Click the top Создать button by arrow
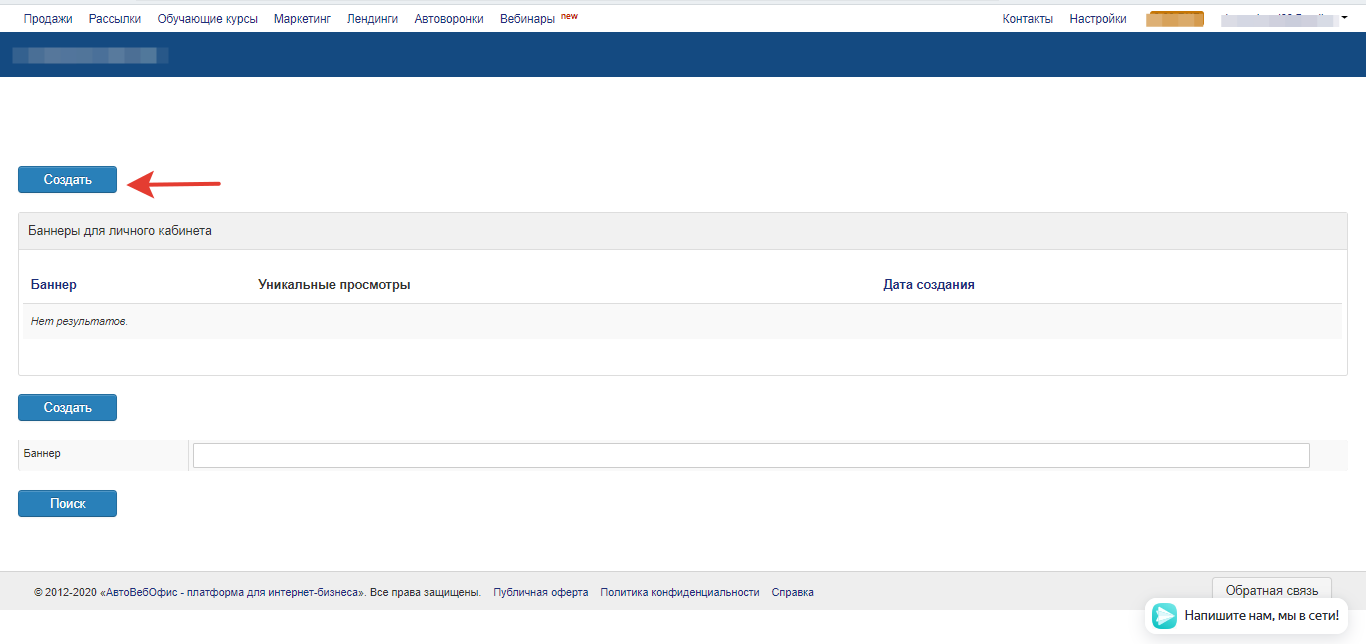This screenshot has width=1366, height=644. [67, 180]
